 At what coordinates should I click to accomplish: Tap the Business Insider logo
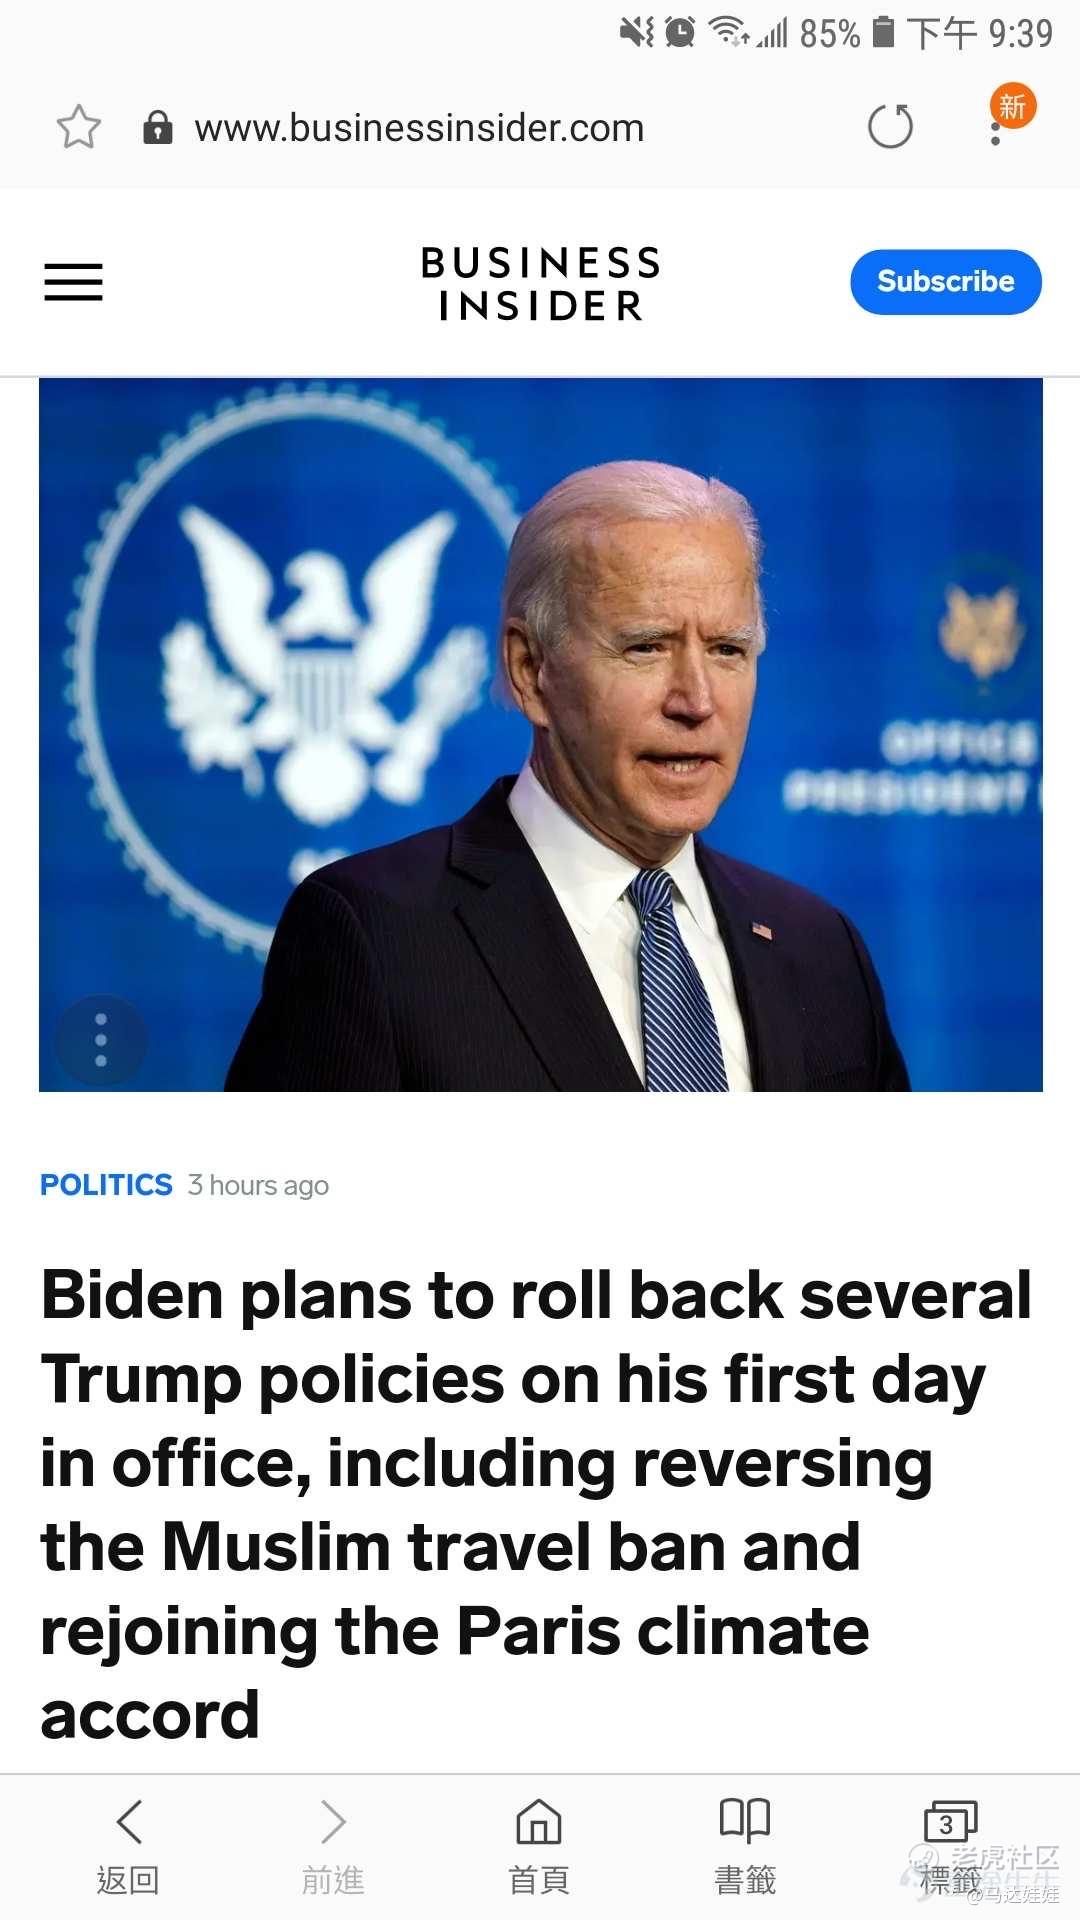point(540,284)
